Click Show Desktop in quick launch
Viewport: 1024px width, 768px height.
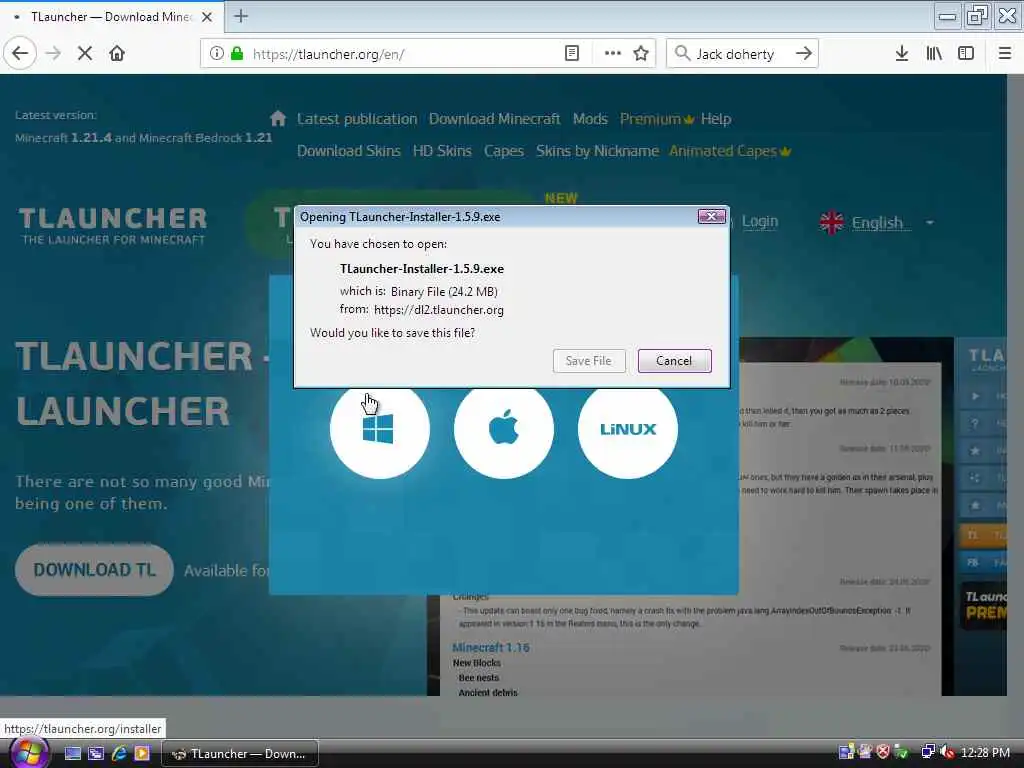click(x=72, y=753)
